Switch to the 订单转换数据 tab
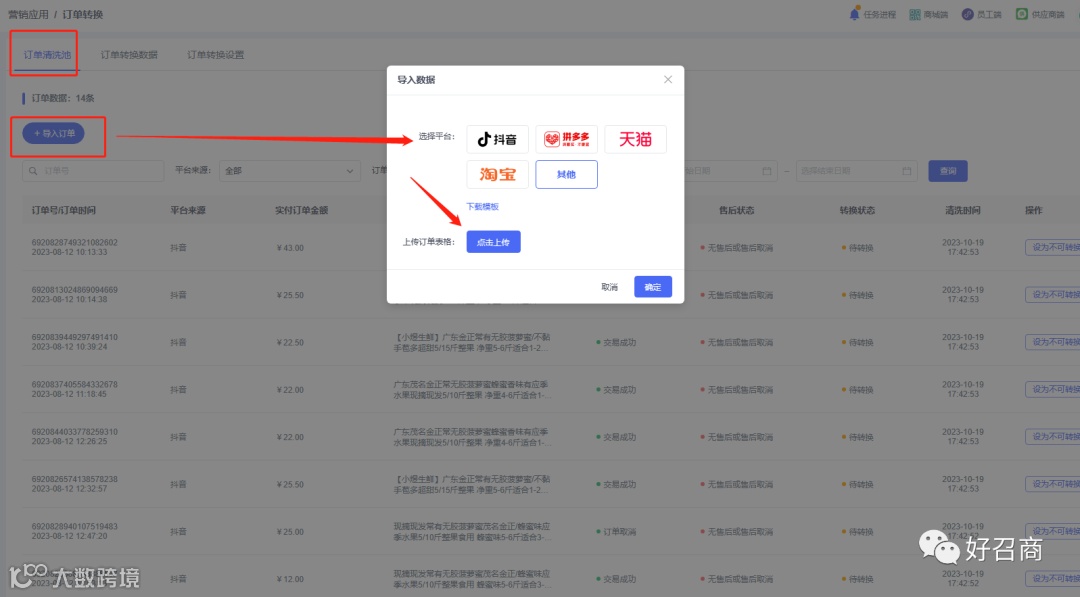The width and height of the screenshot is (1080, 597). click(x=129, y=54)
